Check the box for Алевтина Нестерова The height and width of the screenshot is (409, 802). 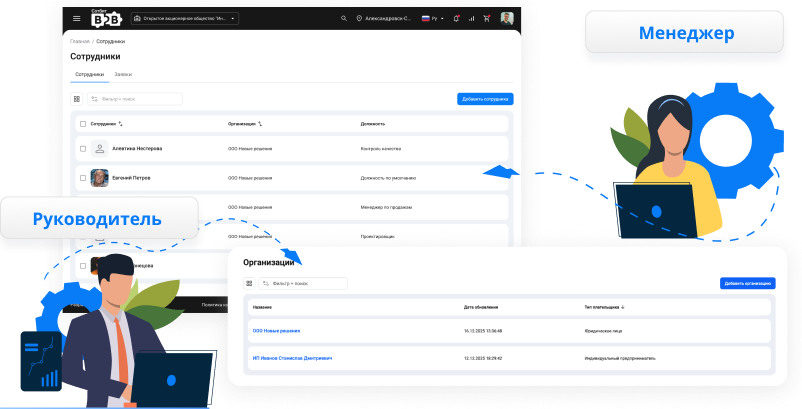click(83, 148)
